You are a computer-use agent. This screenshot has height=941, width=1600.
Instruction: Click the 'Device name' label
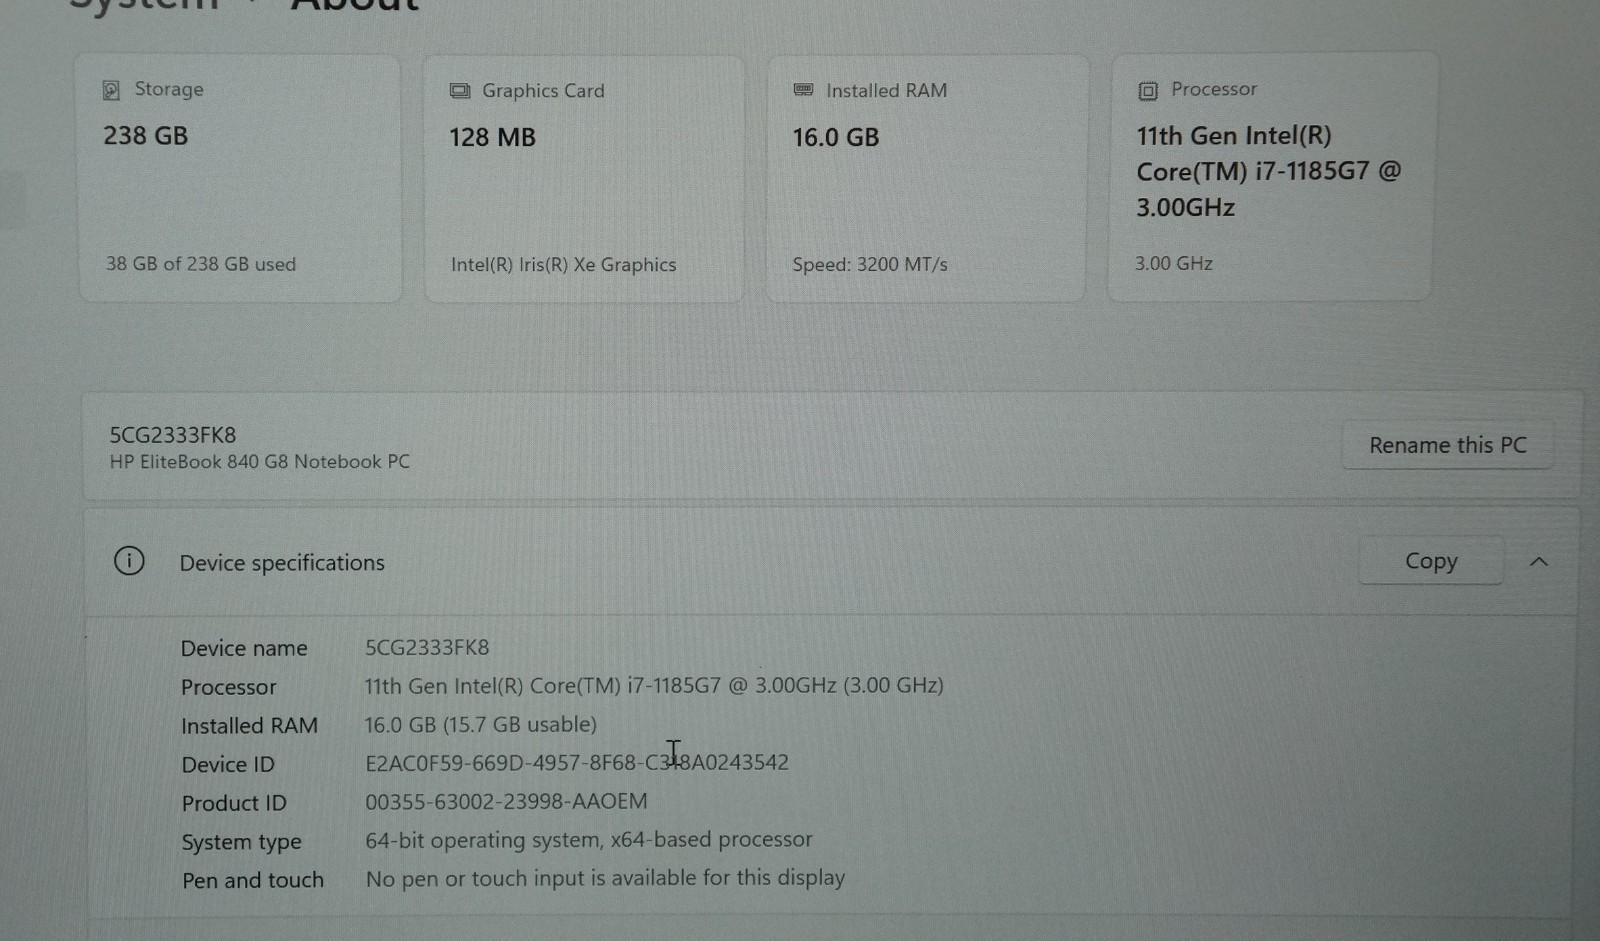click(x=244, y=648)
